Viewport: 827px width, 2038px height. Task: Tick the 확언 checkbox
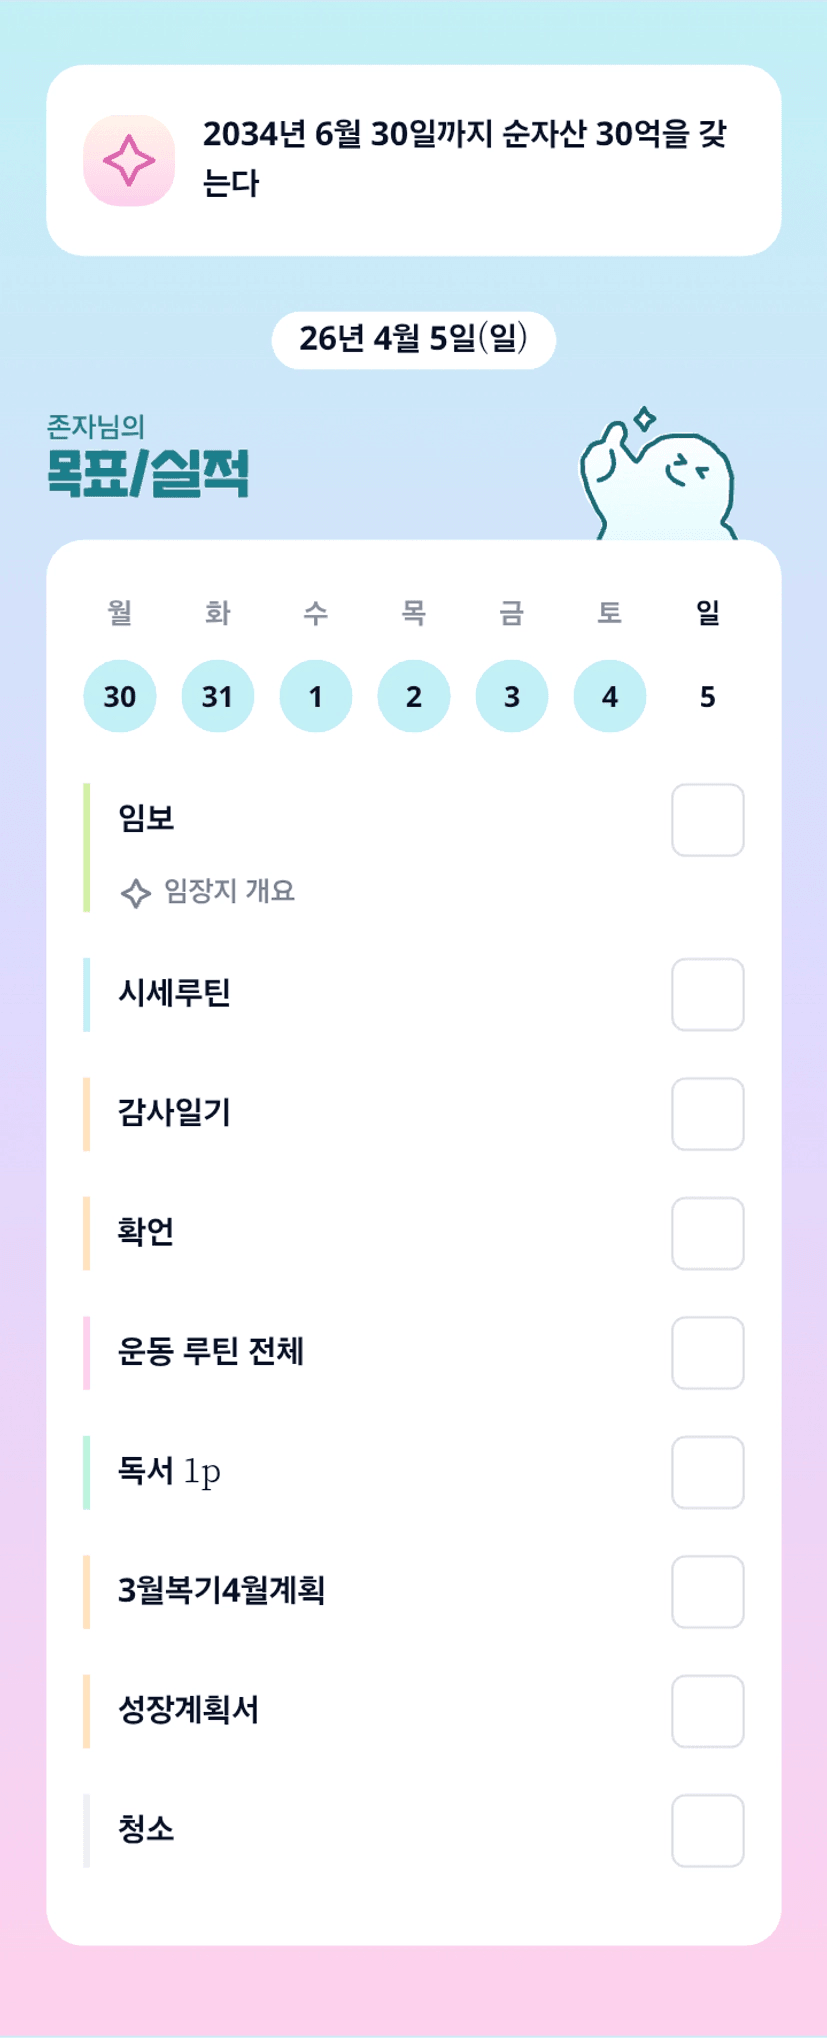(707, 1233)
